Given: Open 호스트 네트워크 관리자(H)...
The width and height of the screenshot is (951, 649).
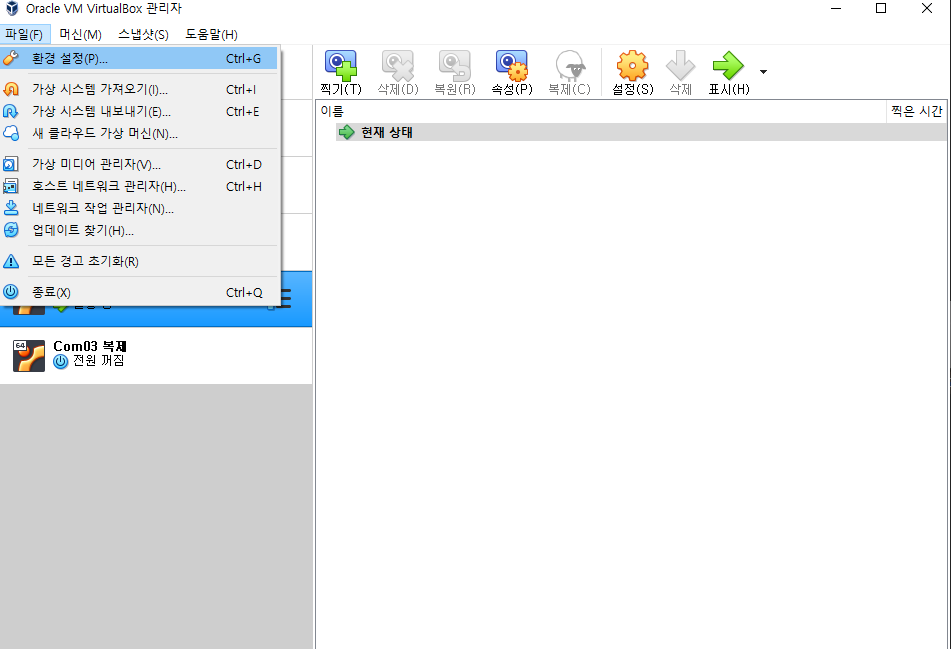Looking at the screenshot, I should point(139,186).
